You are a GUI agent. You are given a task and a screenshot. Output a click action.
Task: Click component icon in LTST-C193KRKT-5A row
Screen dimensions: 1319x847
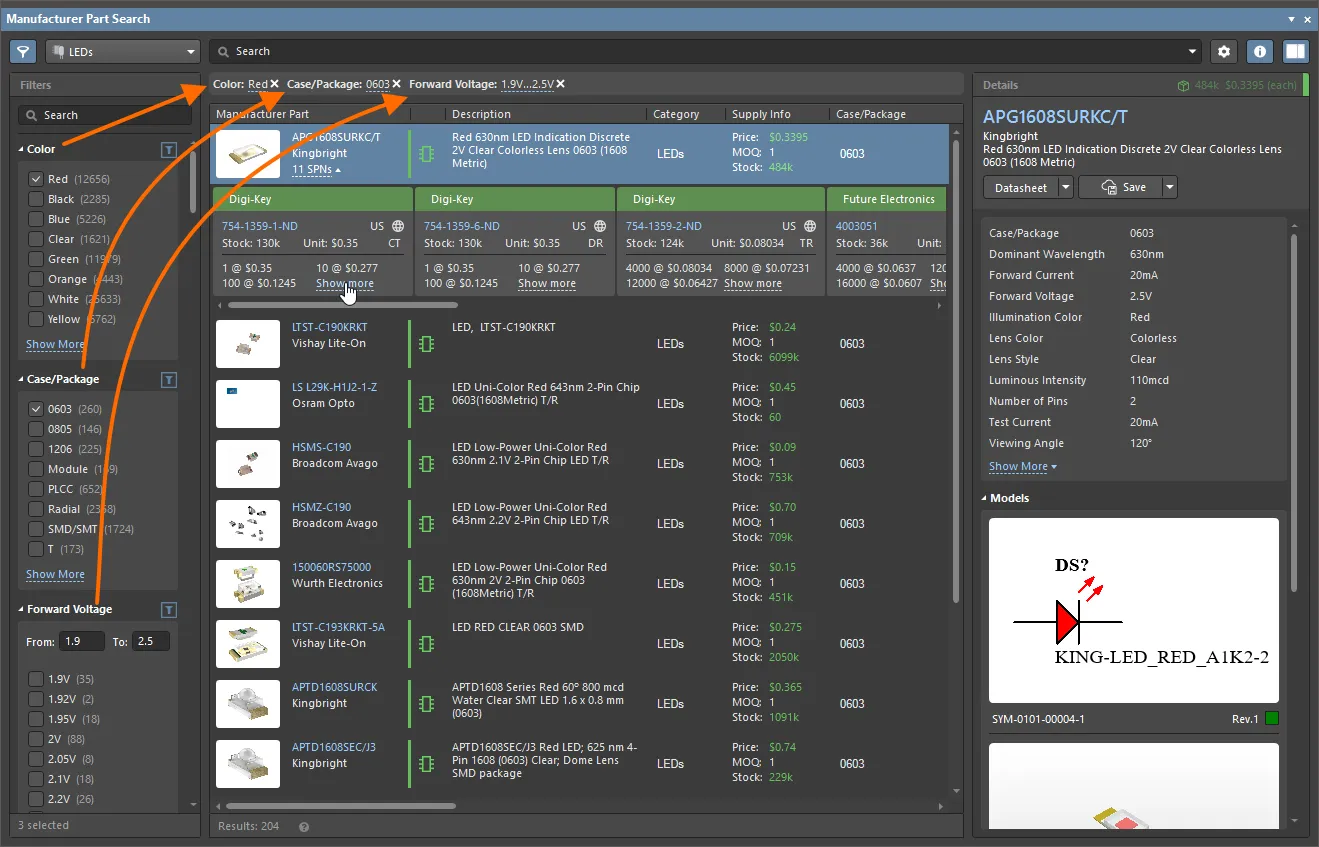coord(428,644)
